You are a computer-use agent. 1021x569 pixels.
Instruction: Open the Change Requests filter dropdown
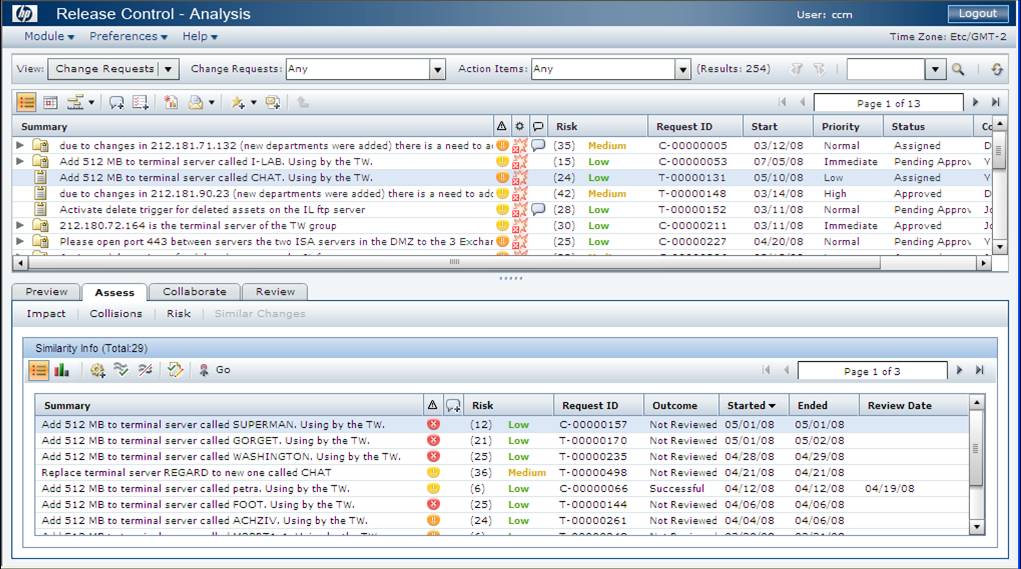(x=438, y=69)
